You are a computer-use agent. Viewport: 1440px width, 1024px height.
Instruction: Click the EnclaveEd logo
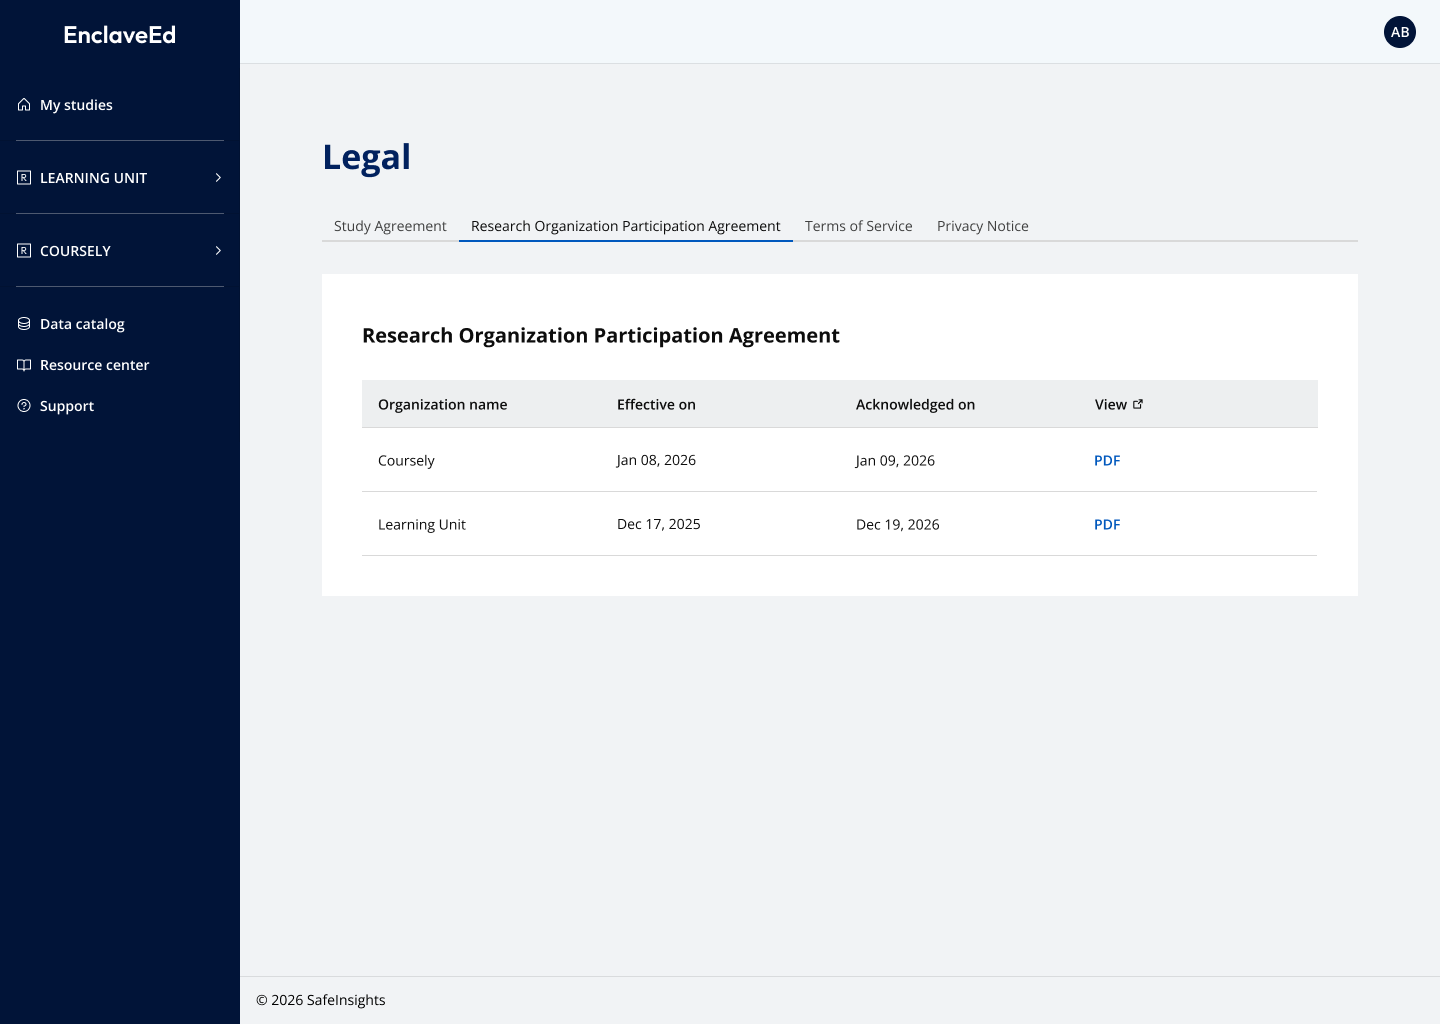pyautogui.click(x=120, y=35)
